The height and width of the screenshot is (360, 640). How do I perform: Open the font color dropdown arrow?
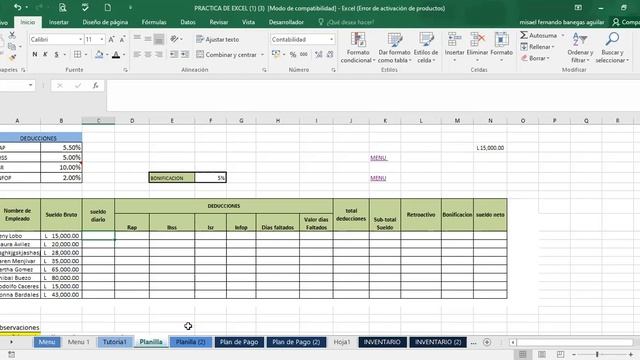tap(124, 55)
